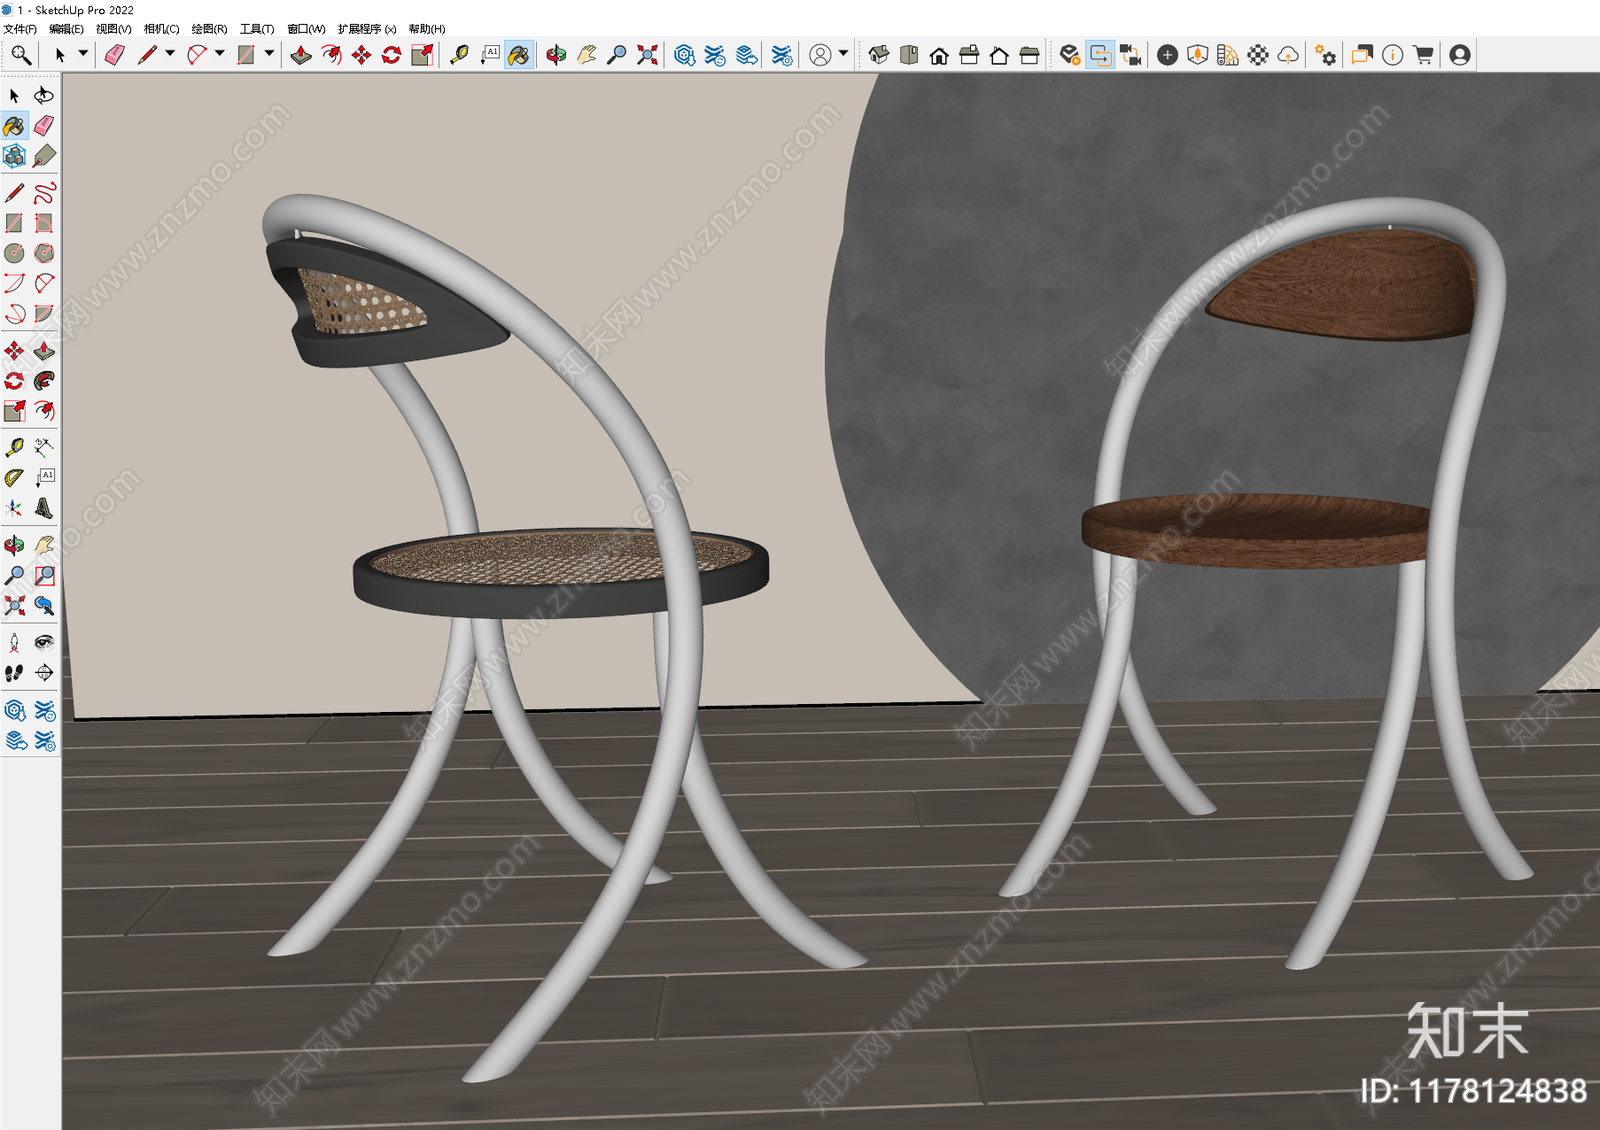Select the Protractor tool

[14, 477]
